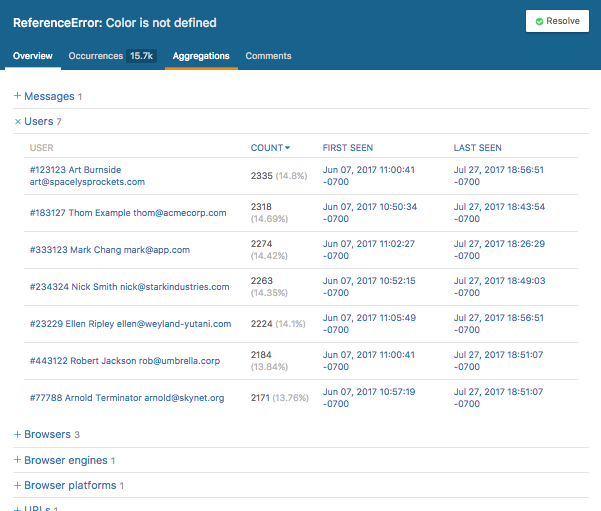Switch to the Overview tab
The image size is (601, 511).
(33, 56)
